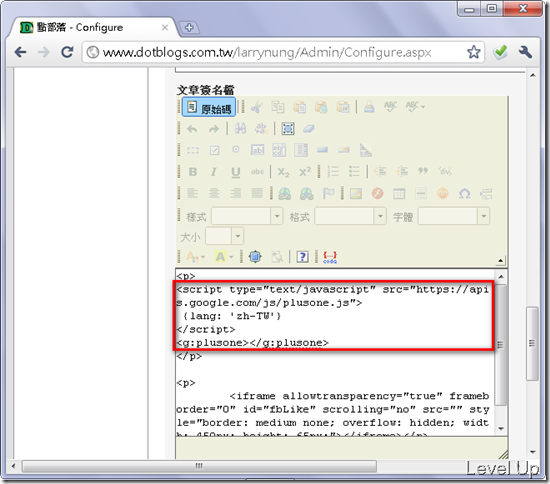The image size is (550, 484).
Task: Click the Paste icon
Action: tap(300, 107)
